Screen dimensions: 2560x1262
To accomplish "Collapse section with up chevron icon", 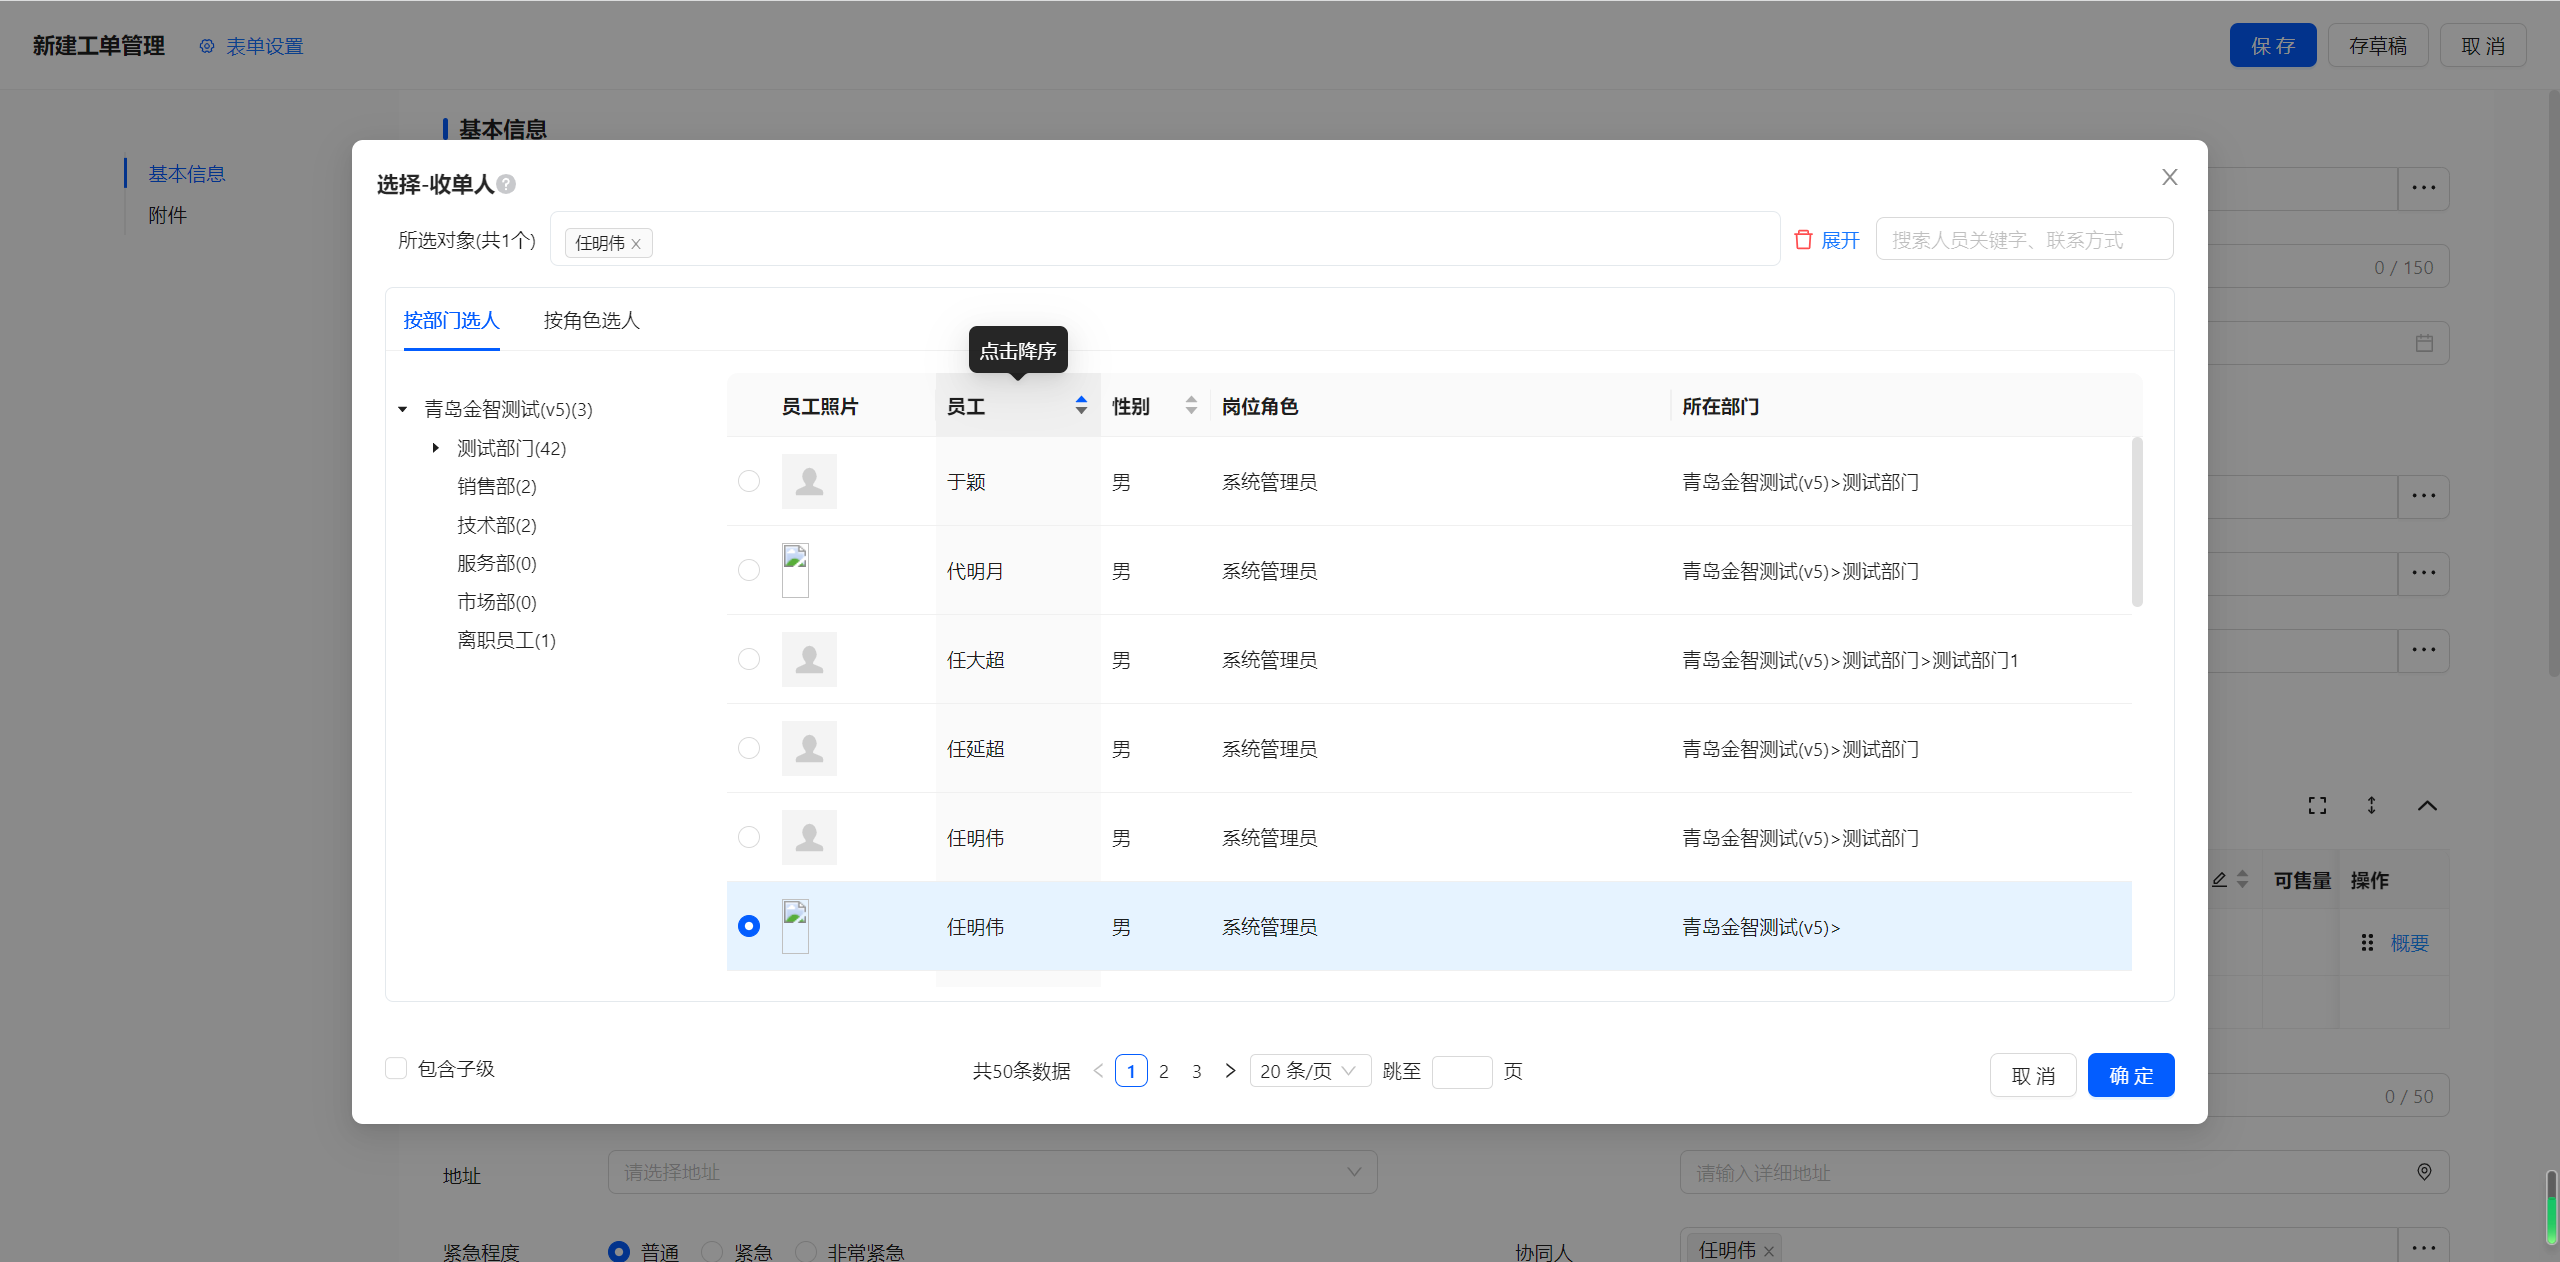I will click(2427, 805).
